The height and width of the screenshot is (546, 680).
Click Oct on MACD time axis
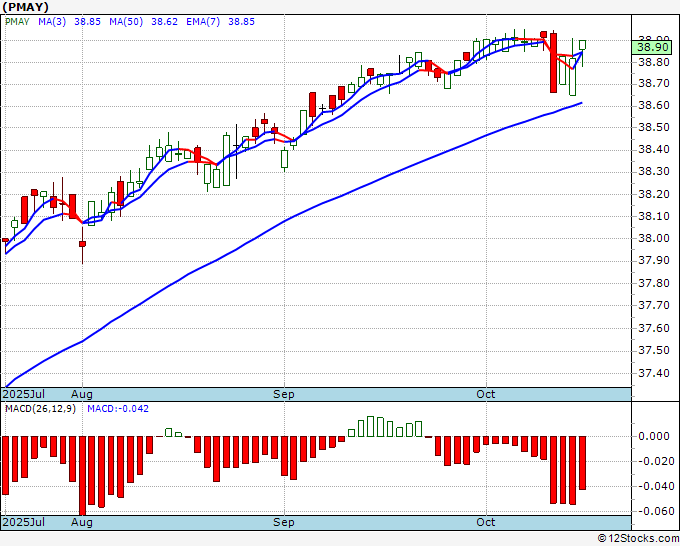pyautogui.click(x=485, y=522)
